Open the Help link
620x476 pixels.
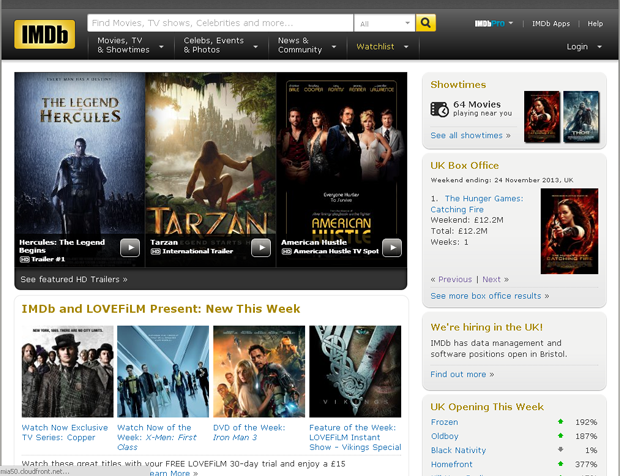point(595,23)
